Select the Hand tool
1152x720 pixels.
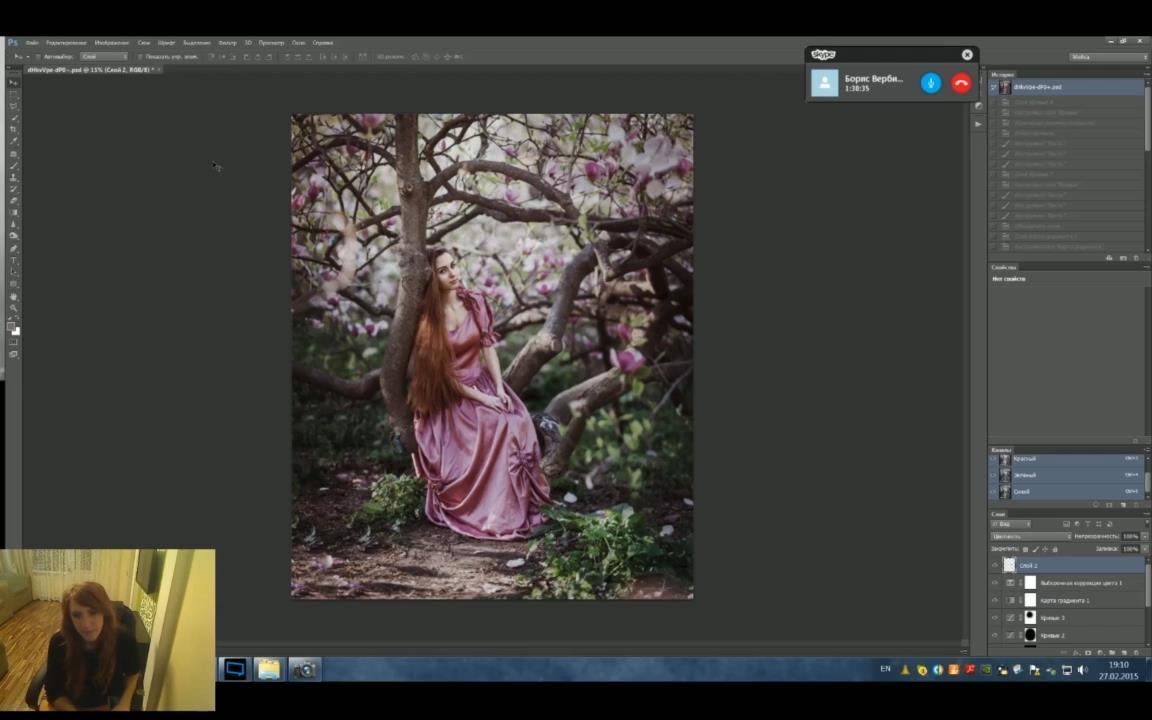(13, 296)
